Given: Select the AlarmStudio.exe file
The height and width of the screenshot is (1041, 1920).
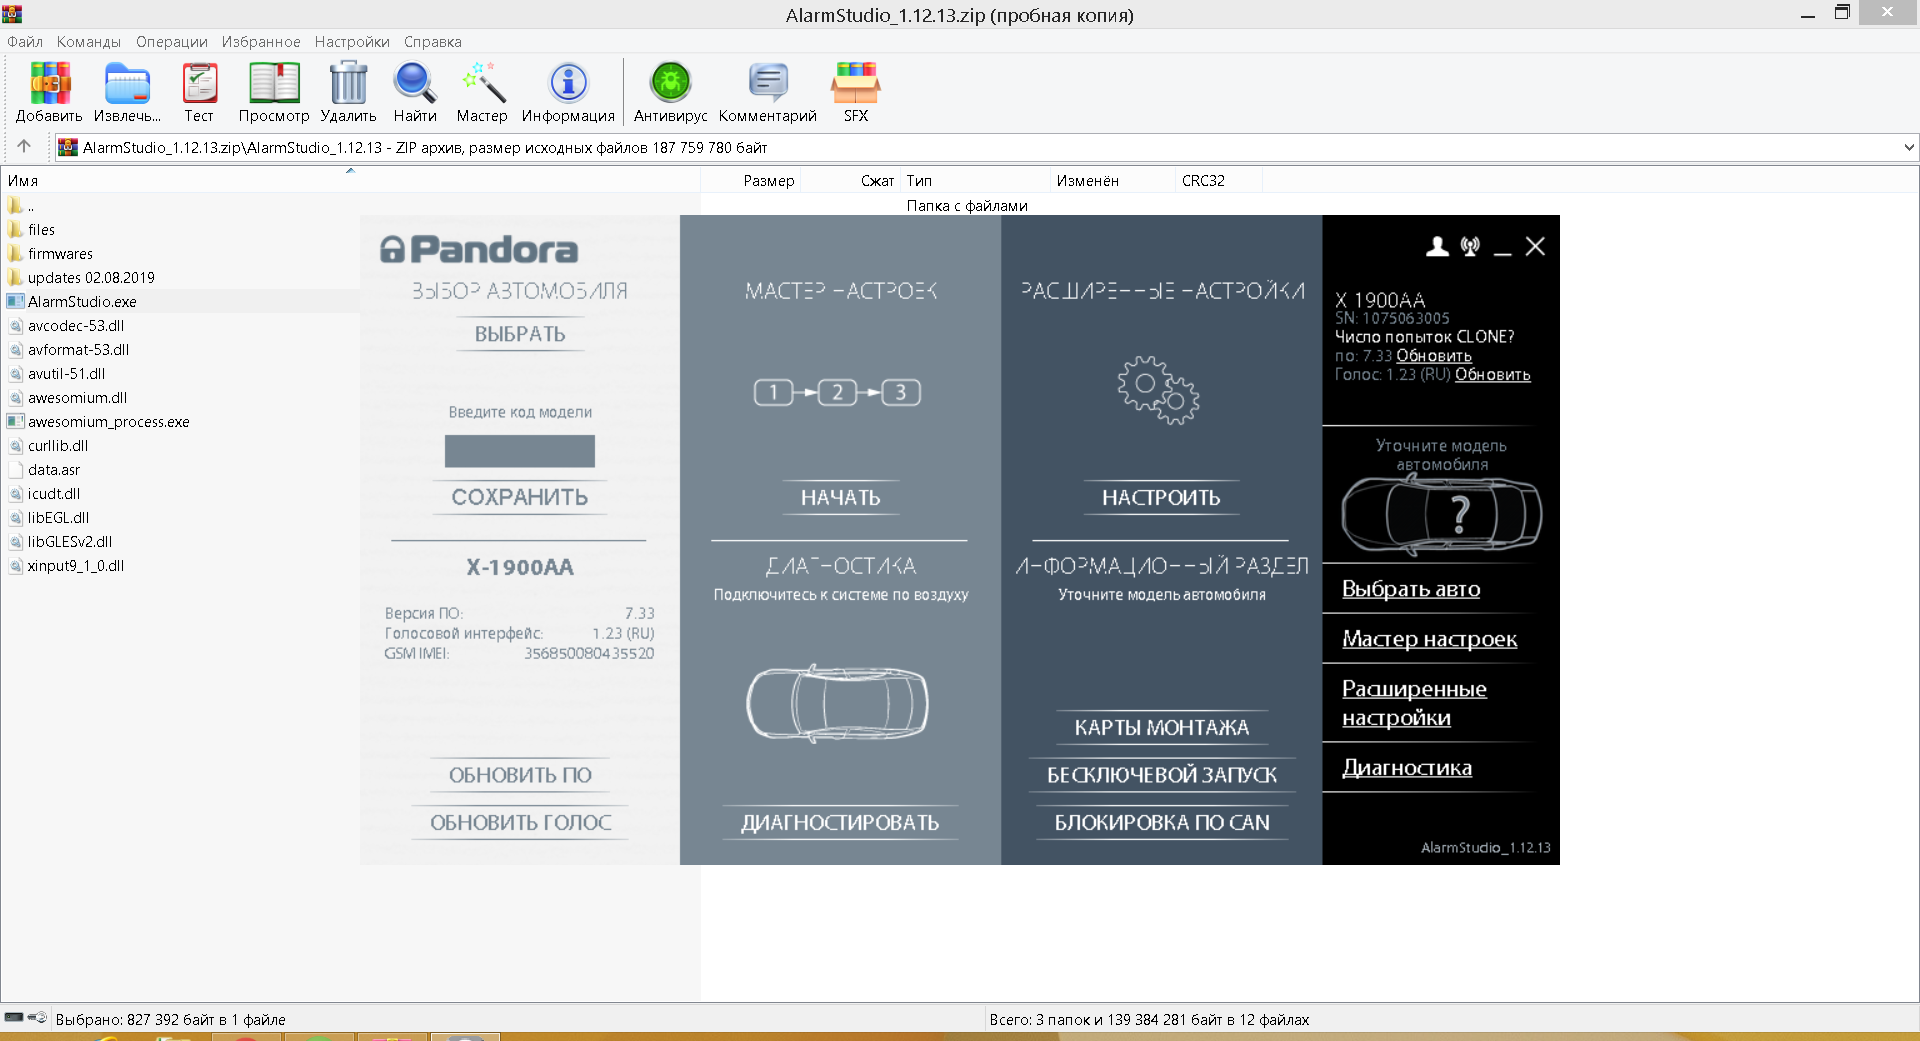Looking at the screenshot, I should pos(82,302).
